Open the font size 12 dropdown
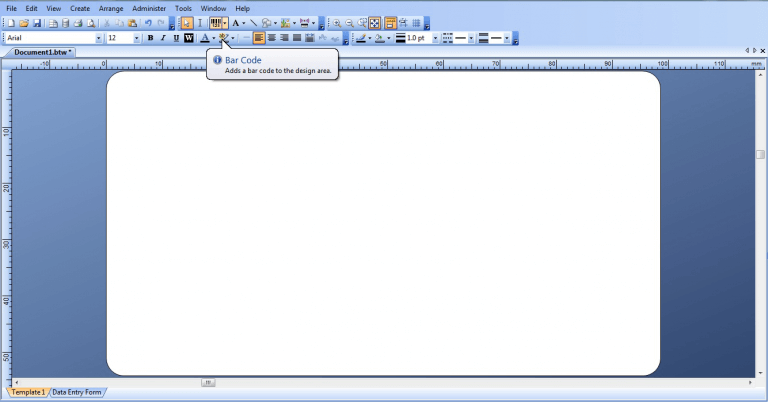 pyautogui.click(x=136, y=38)
